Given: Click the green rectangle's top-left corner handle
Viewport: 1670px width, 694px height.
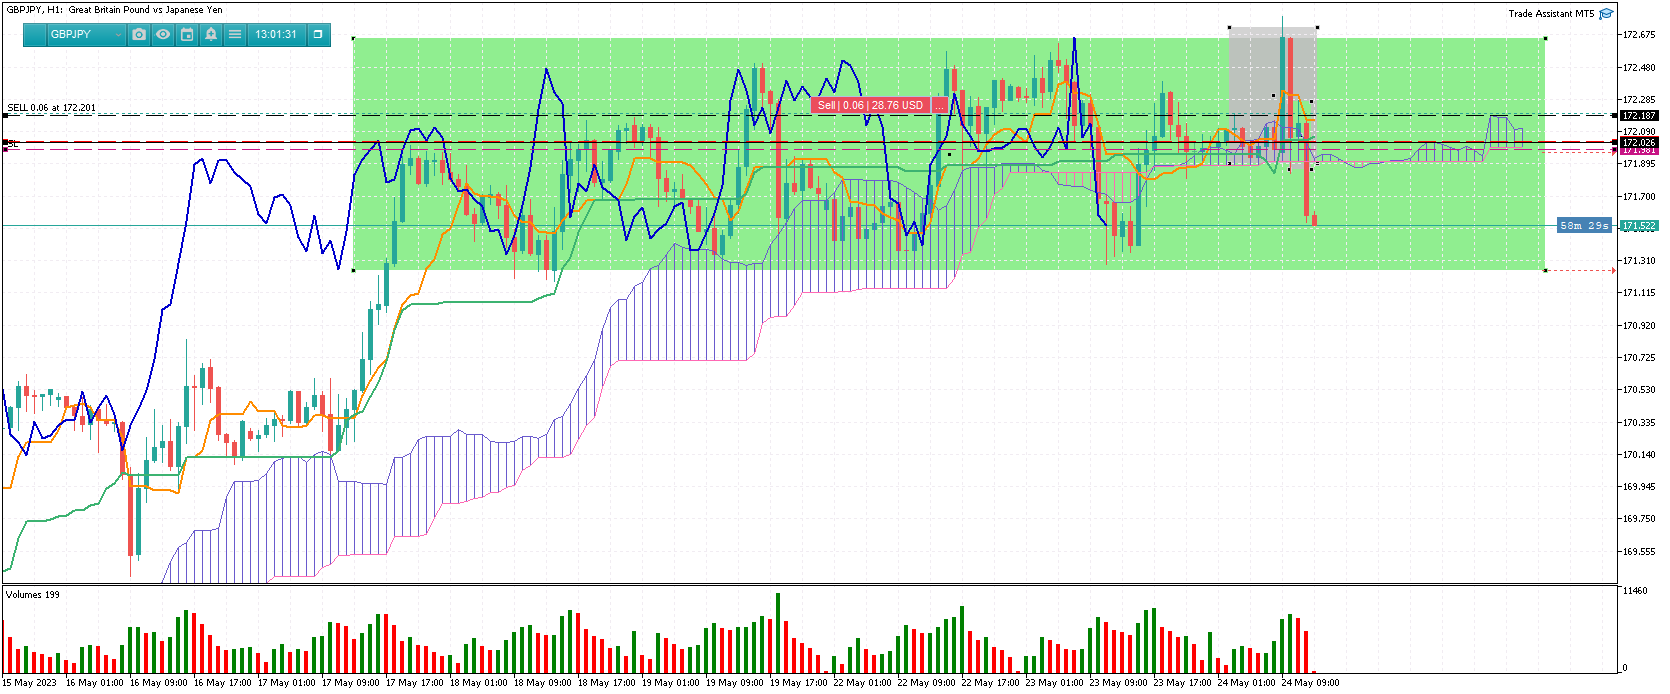Looking at the screenshot, I should pos(354,38).
